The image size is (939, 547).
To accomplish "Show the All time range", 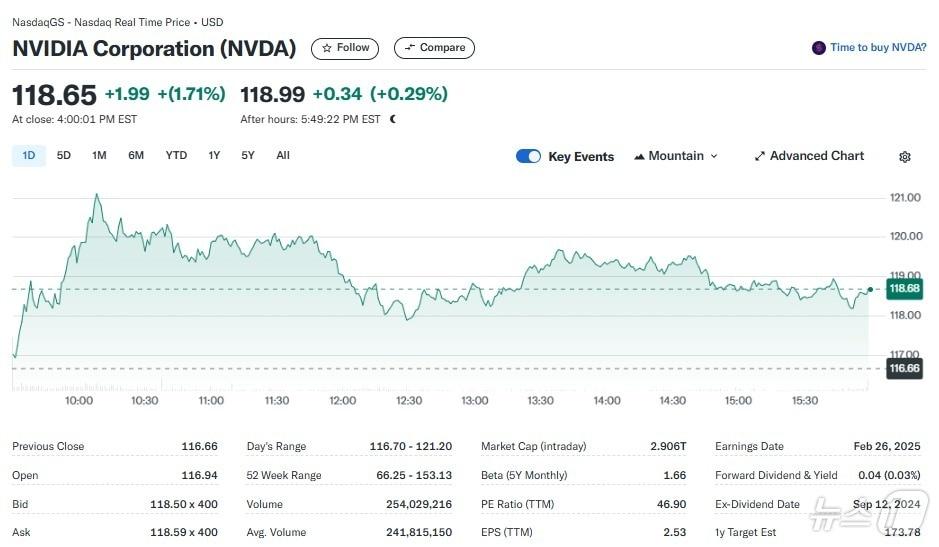I will (283, 156).
